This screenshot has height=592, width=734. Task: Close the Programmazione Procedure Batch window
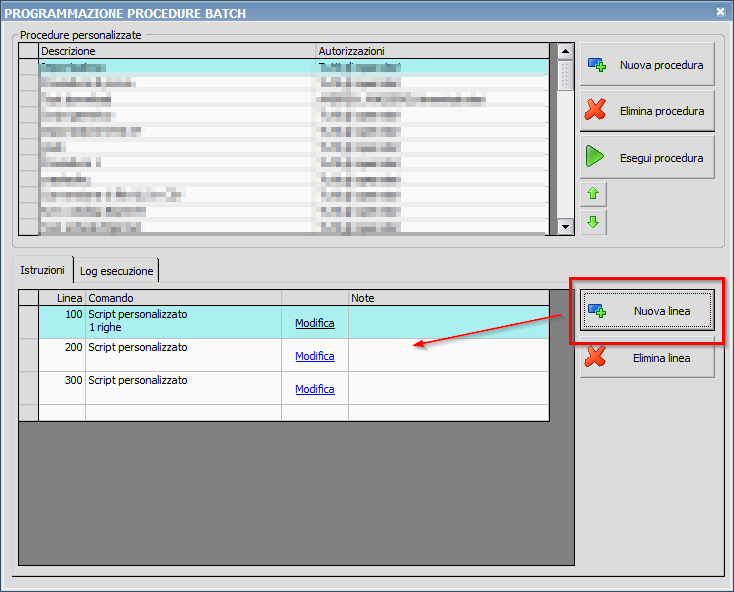[x=720, y=12]
